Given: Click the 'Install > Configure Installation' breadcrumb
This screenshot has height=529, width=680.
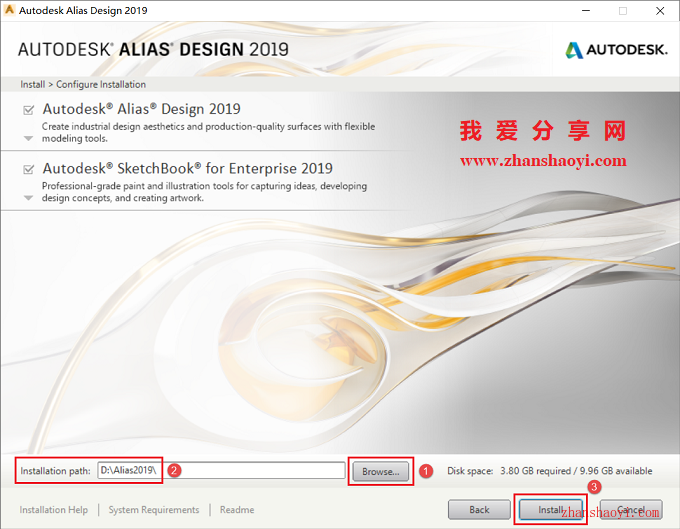Looking at the screenshot, I should pyautogui.click(x=83, y=84).
